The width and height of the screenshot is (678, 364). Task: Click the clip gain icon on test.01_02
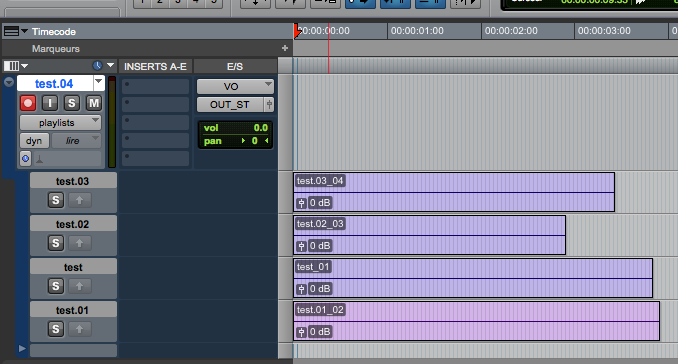click(x=301, y=332)
